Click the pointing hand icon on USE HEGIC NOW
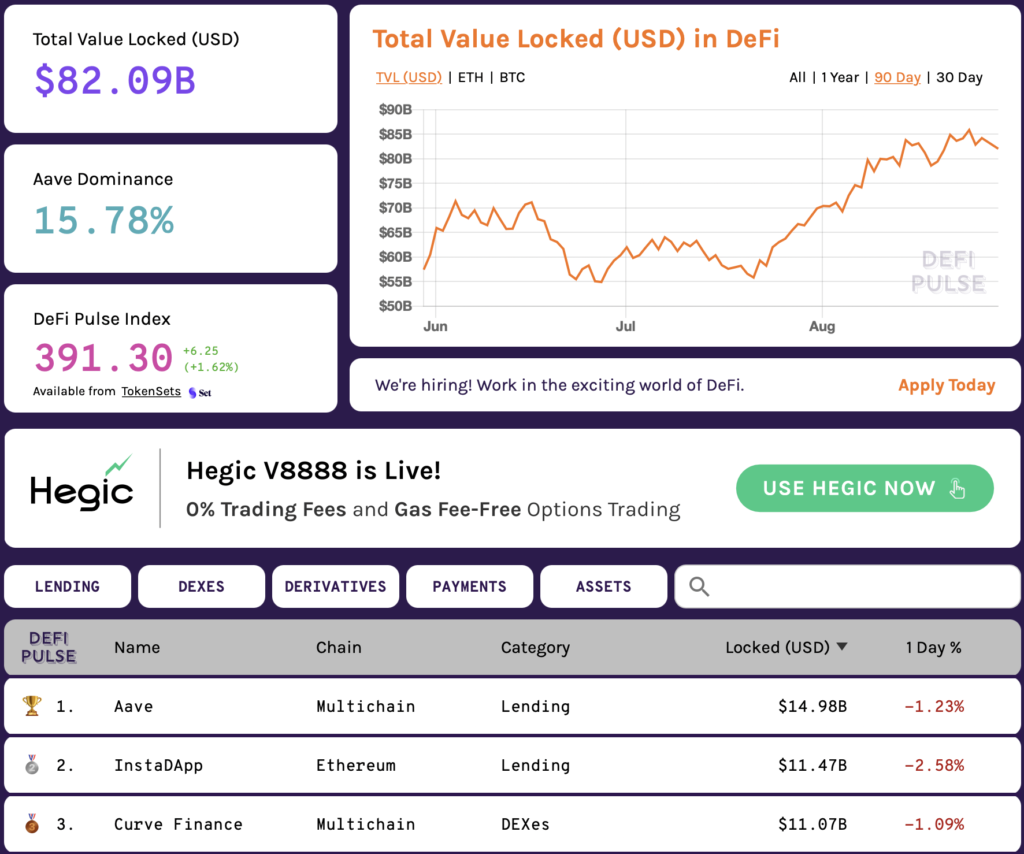 pyautogui.click(x=957, y=488)
